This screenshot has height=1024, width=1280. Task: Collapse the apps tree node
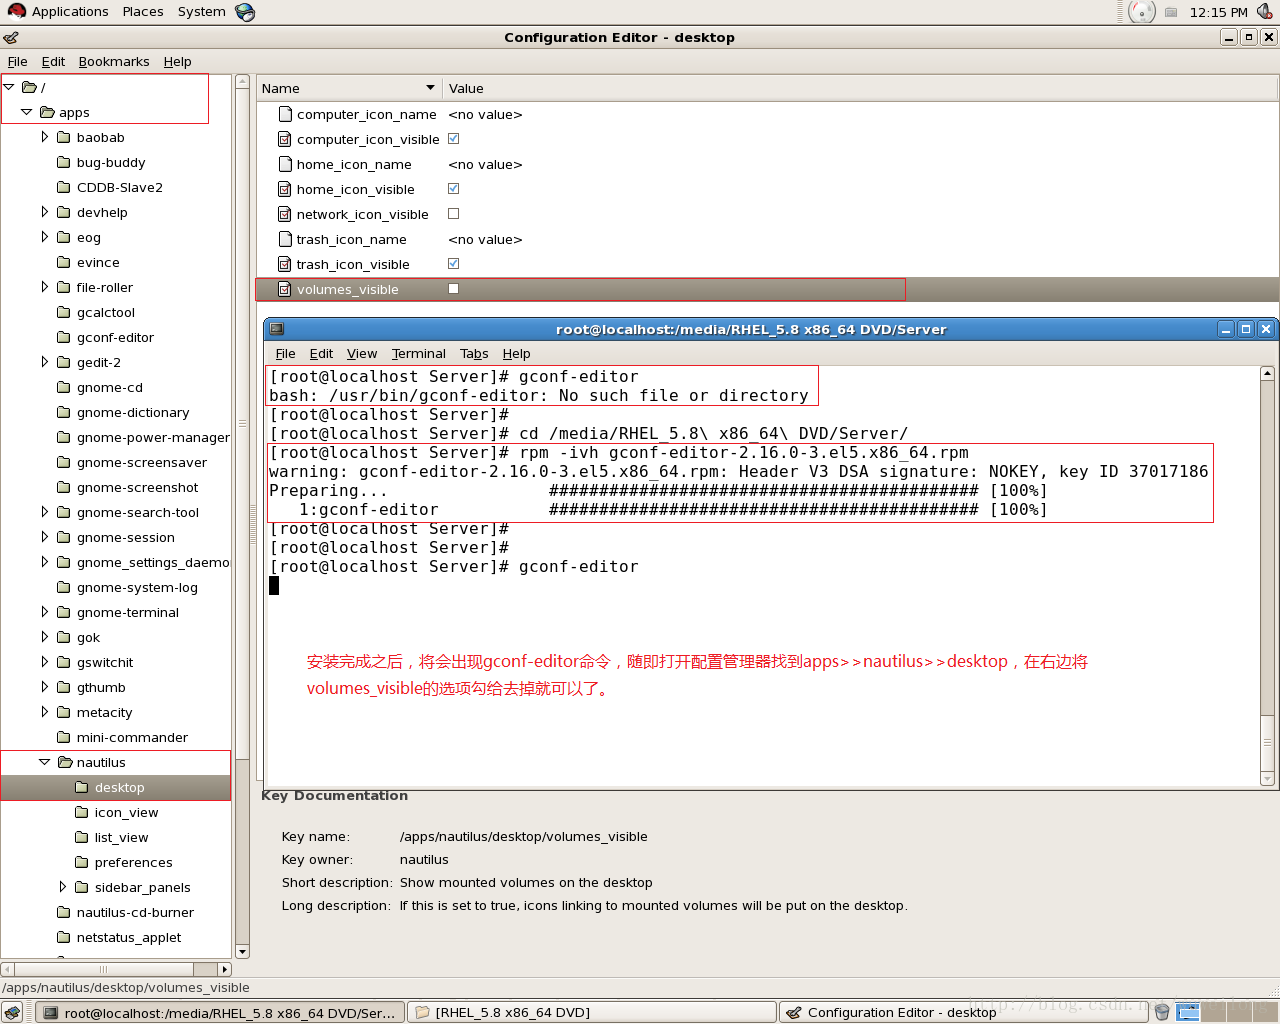(27, 112)
